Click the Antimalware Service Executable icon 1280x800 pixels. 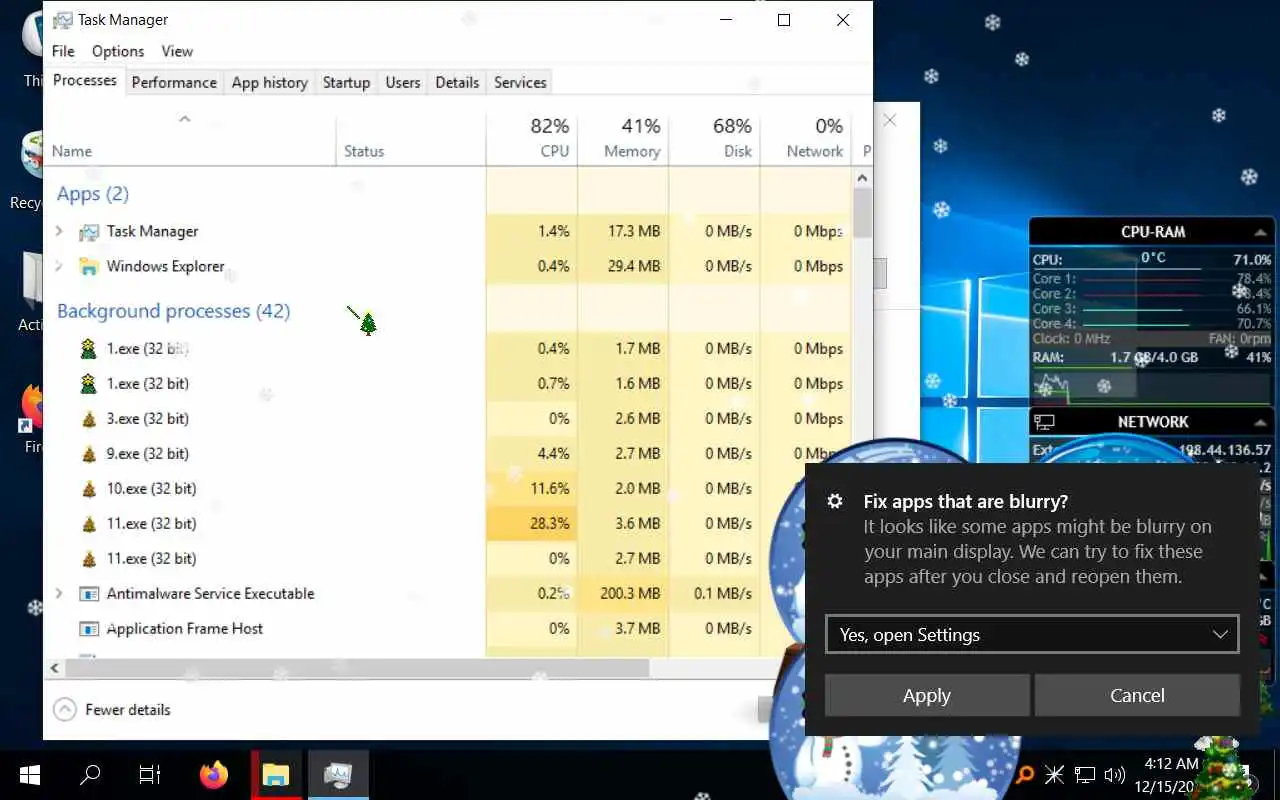pyautogui.click(x=89, y=594)
